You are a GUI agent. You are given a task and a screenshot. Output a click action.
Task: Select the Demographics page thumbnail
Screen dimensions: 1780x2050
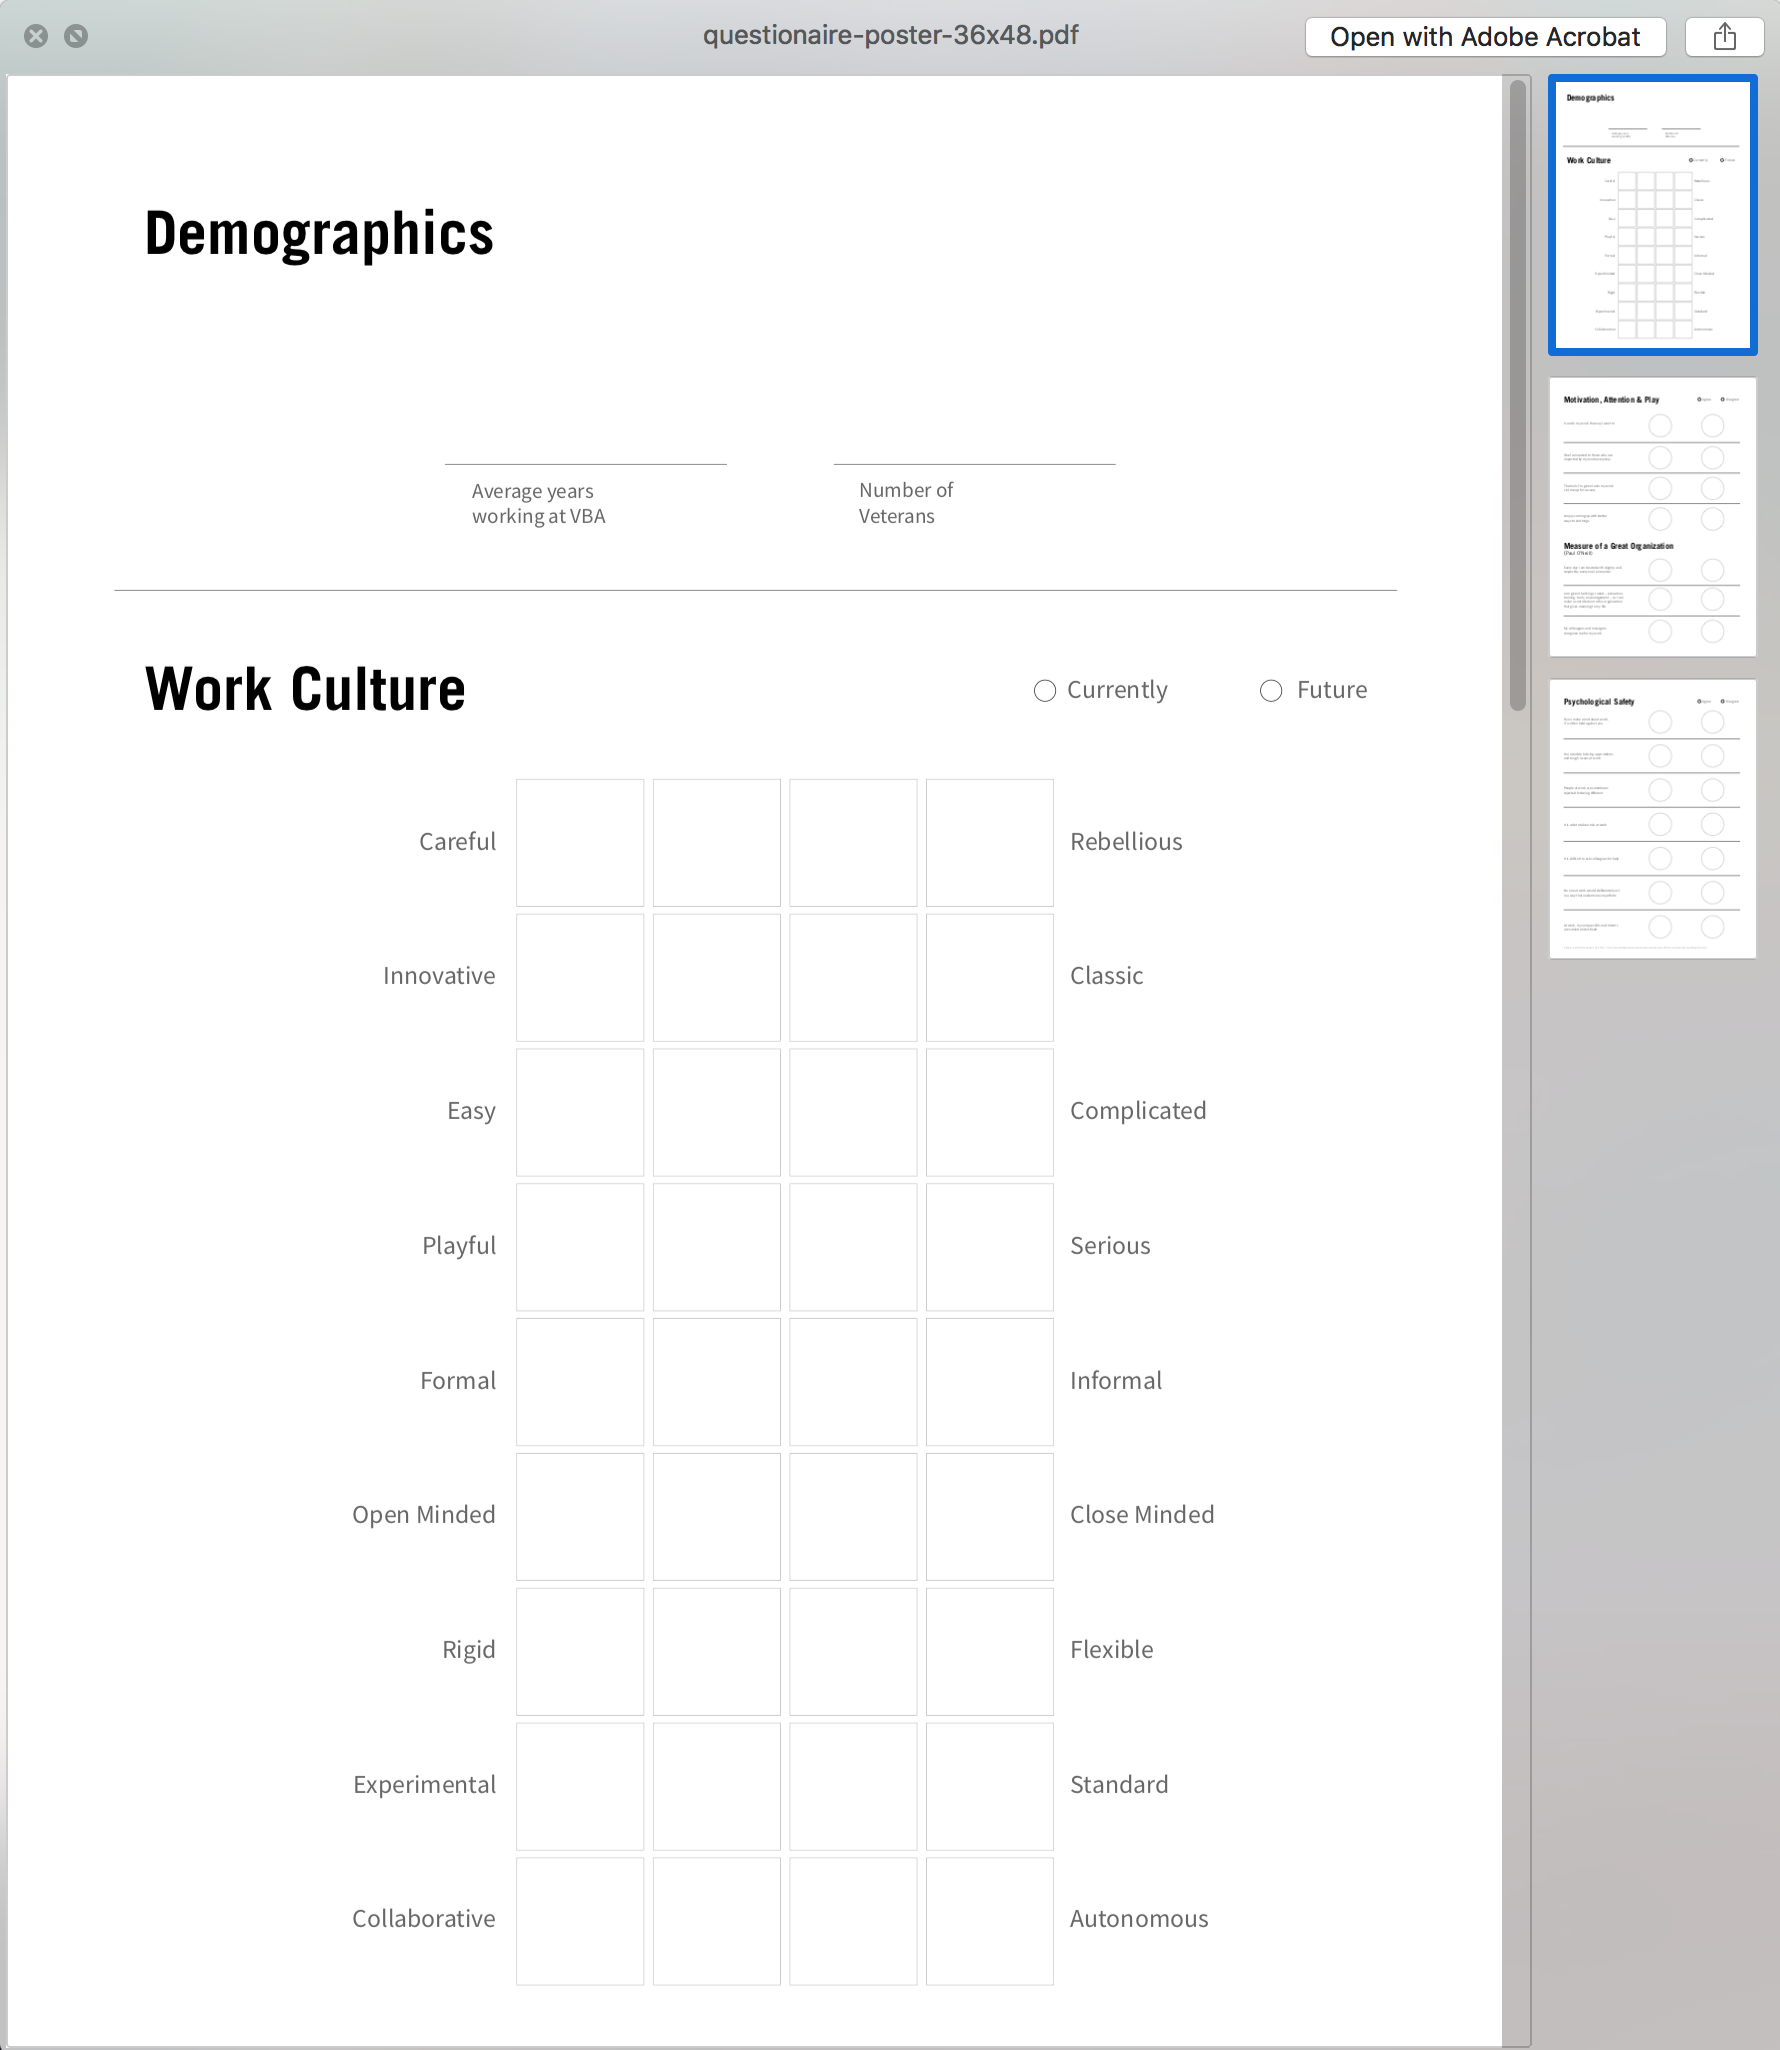tap(1652, 215)
